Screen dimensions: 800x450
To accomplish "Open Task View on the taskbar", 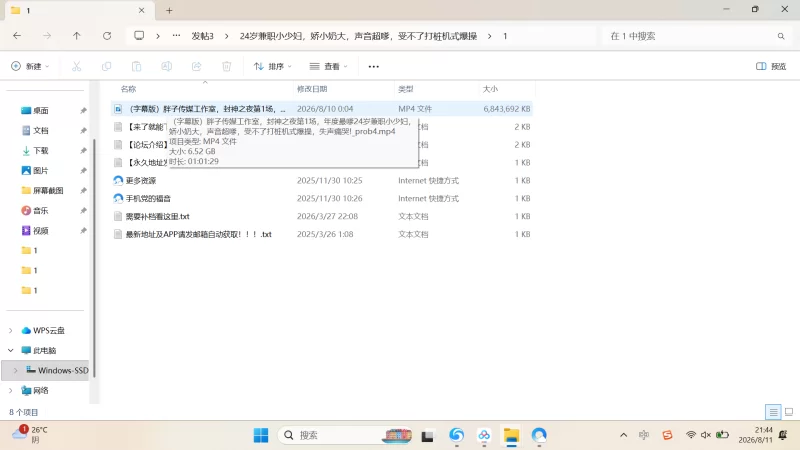I will coord(427,436).
